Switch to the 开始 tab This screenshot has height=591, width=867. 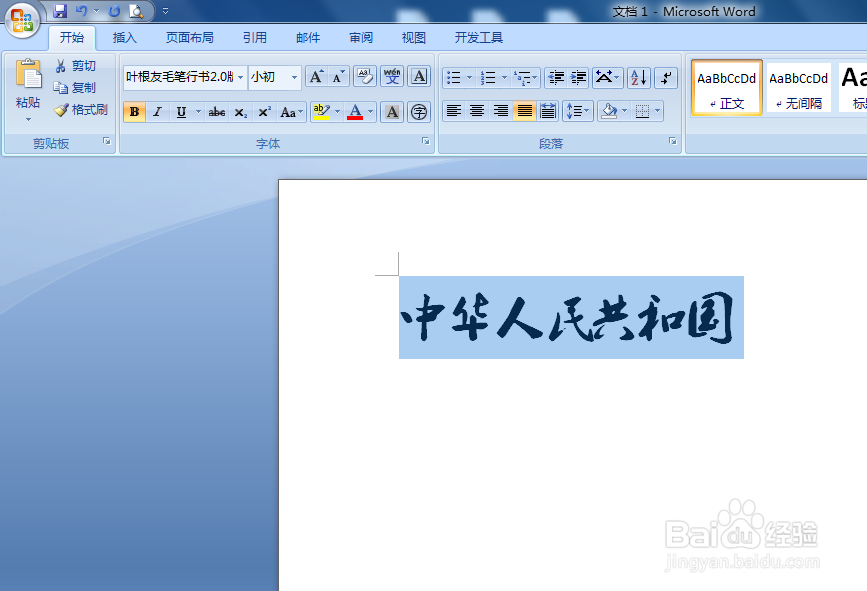(72, 38)
